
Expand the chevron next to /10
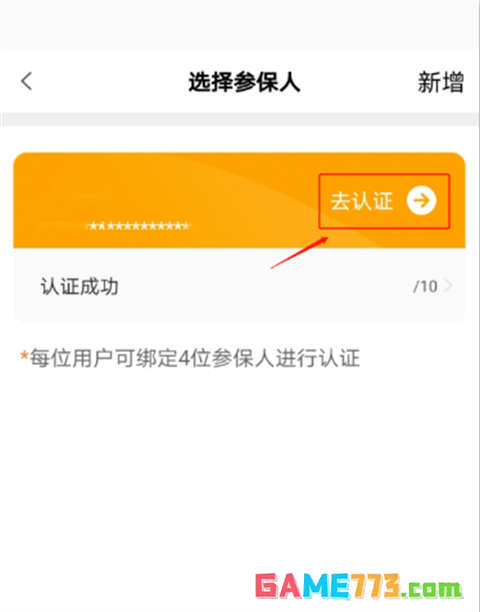(x=448, y=286)
